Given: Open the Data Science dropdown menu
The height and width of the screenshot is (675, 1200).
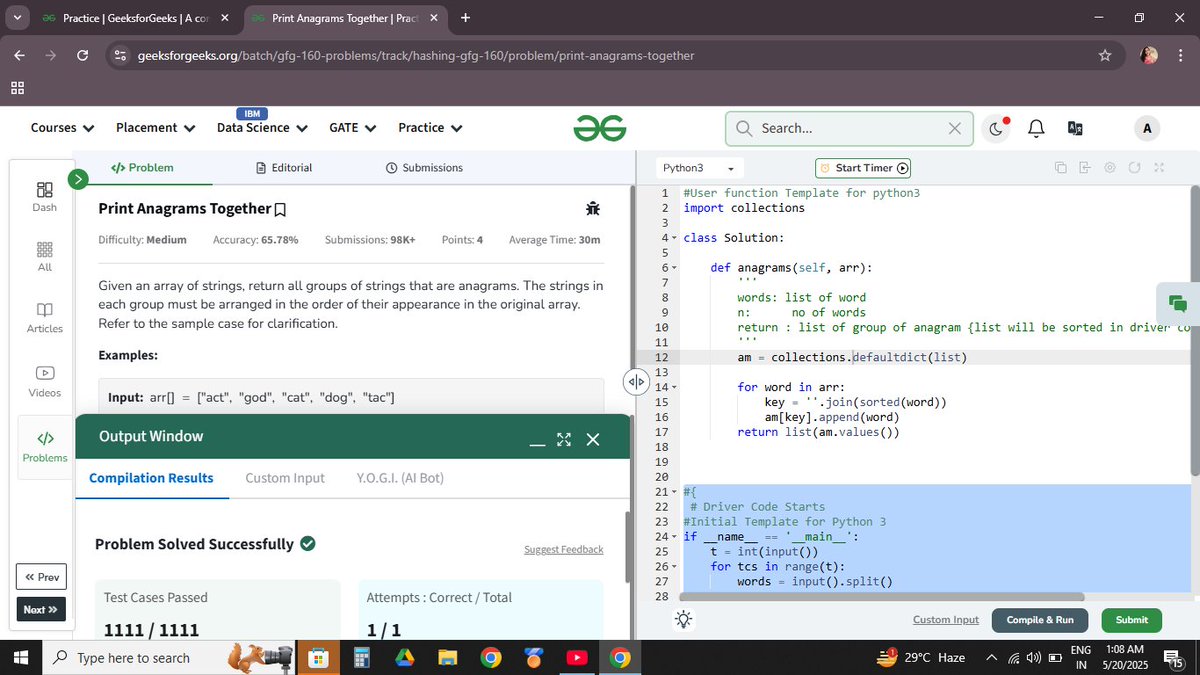Looking at the screenshot, I should click(262, 128).
